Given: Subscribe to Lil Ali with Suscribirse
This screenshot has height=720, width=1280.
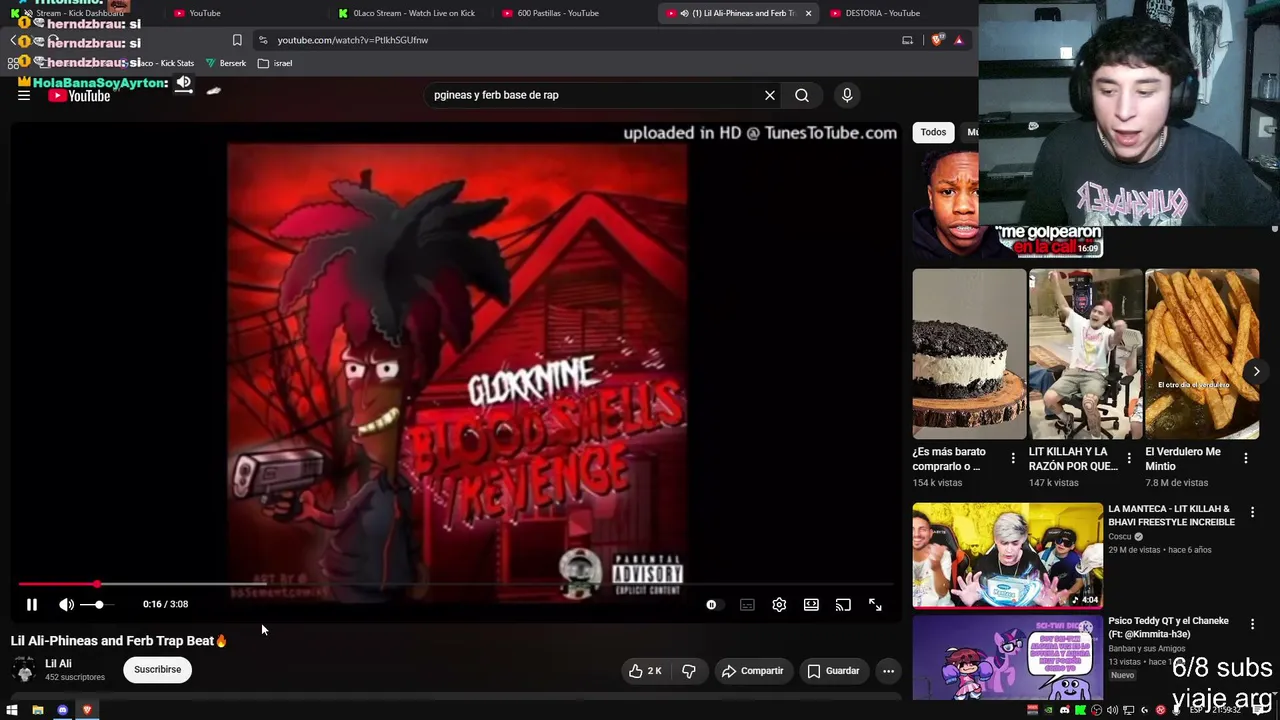Looking at the screenshot, I should pos(158,669).
